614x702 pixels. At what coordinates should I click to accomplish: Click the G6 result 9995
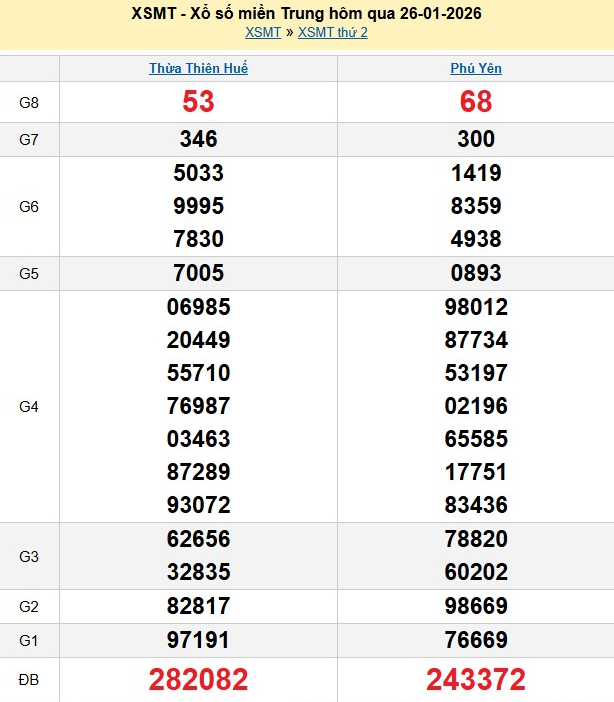[x=198, y=206]
